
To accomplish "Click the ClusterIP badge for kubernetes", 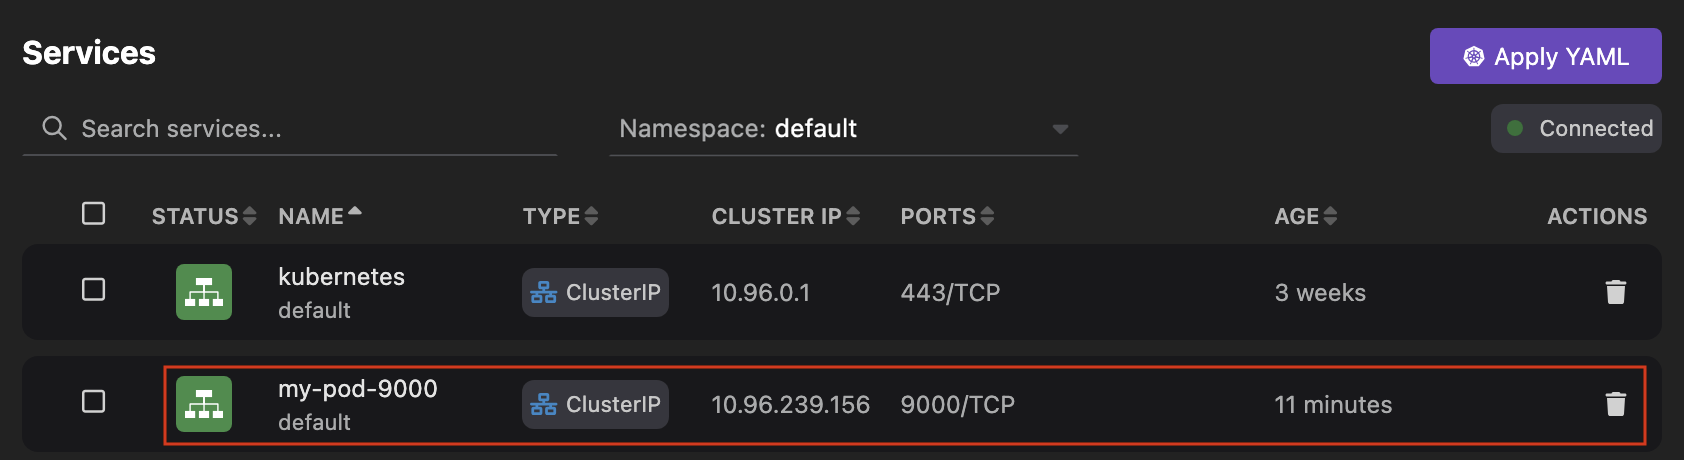I will tap(595, 292).
